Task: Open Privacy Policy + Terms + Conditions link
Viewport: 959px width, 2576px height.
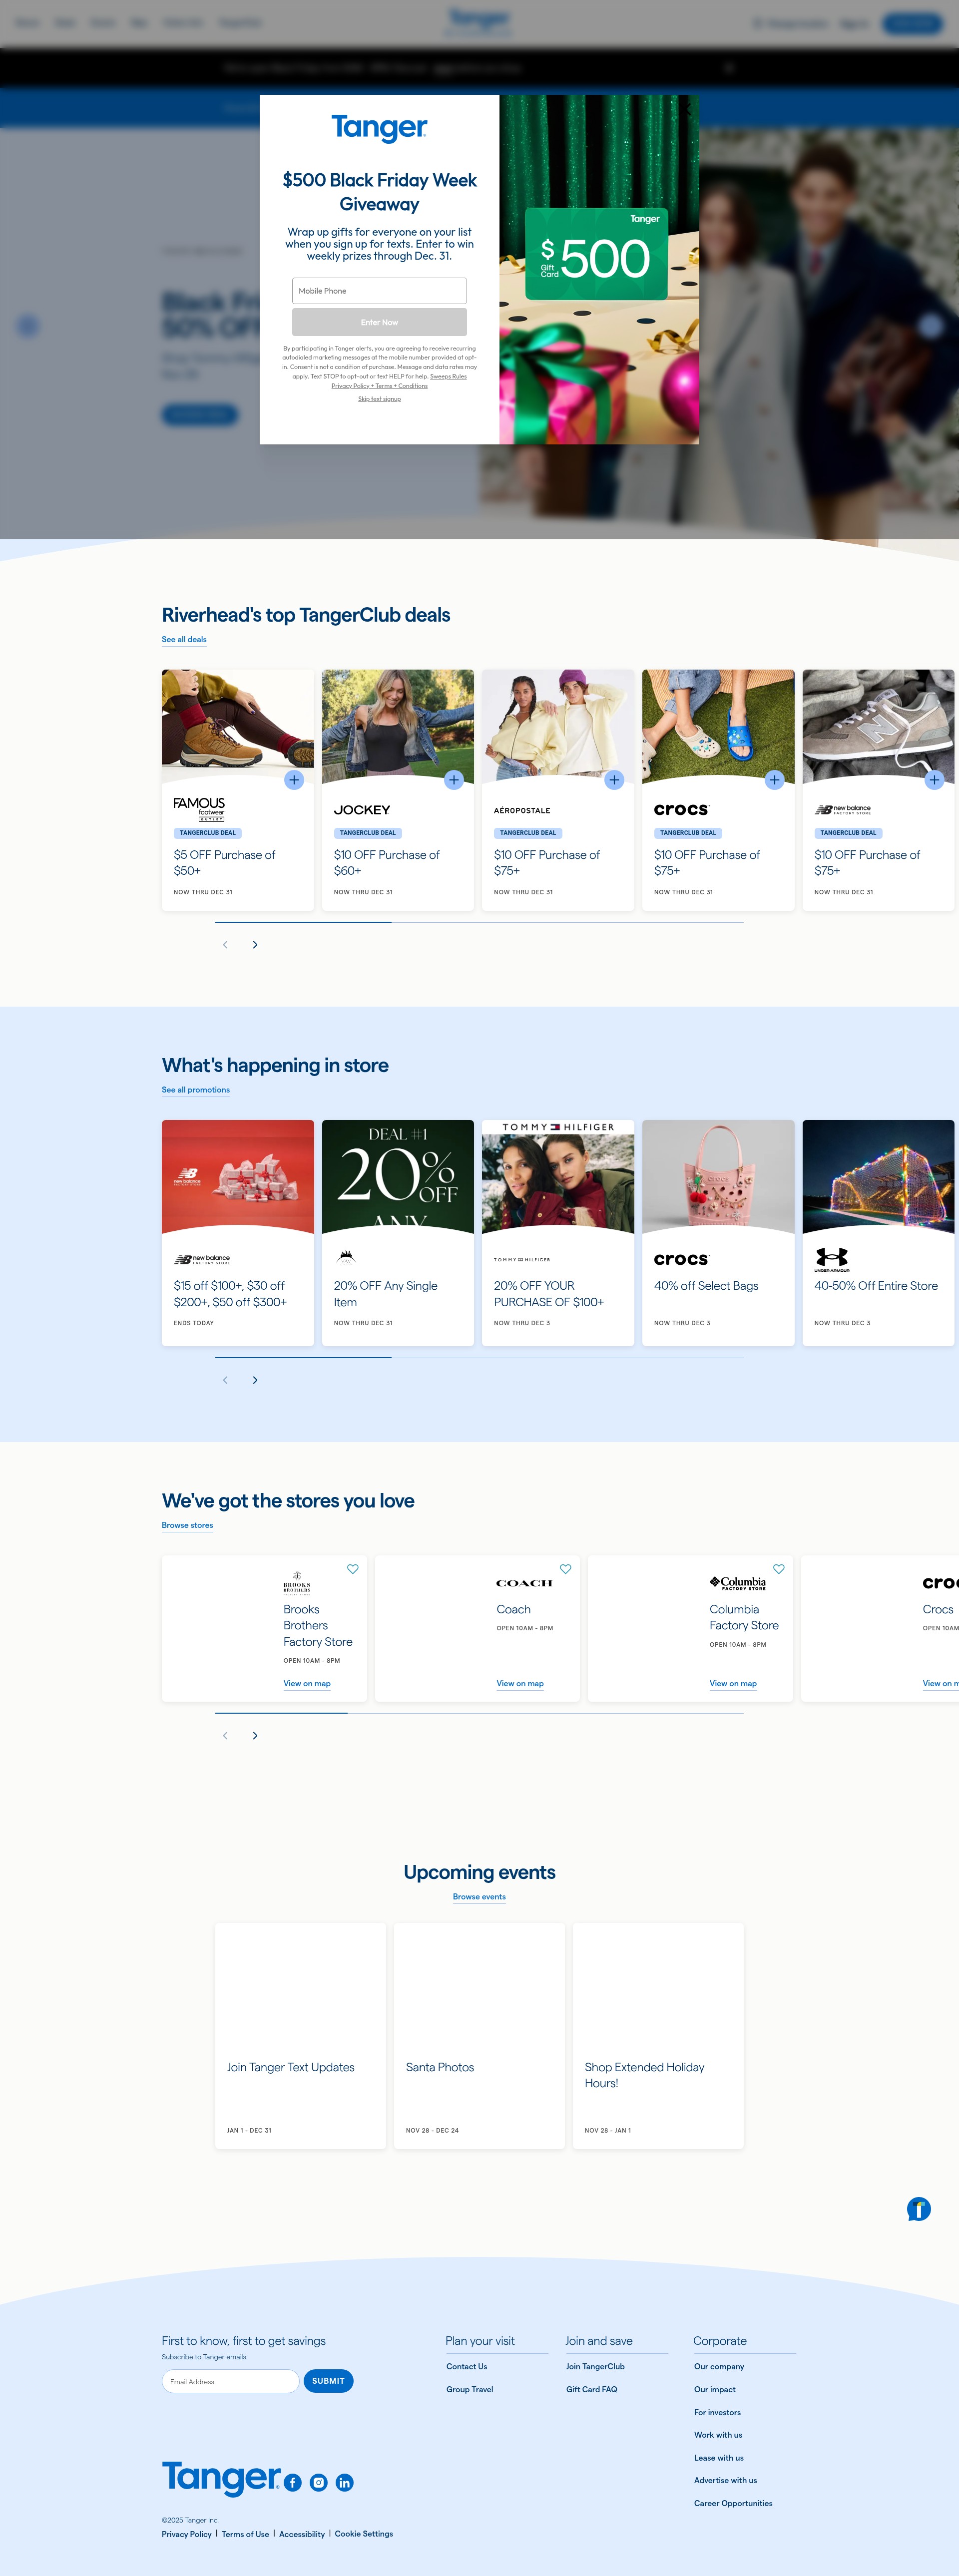Action: coord(379,386)
